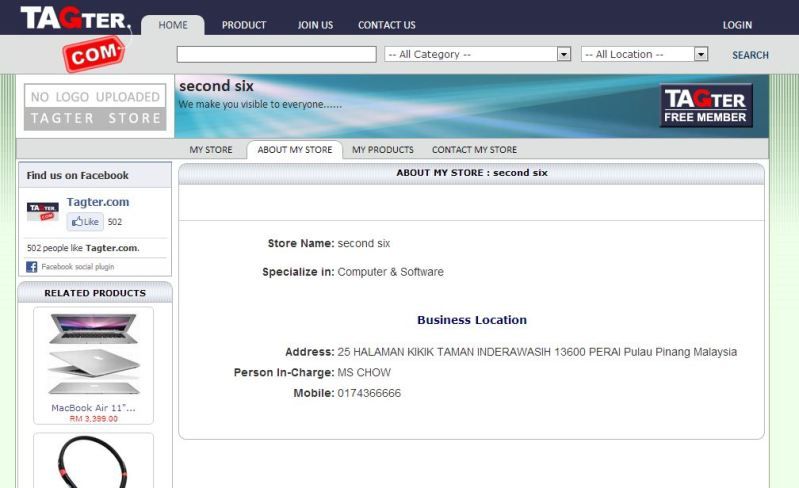Click inside the search text field
Screen dimensions: 799x488
pyautogui.click(x=276, y=54)
